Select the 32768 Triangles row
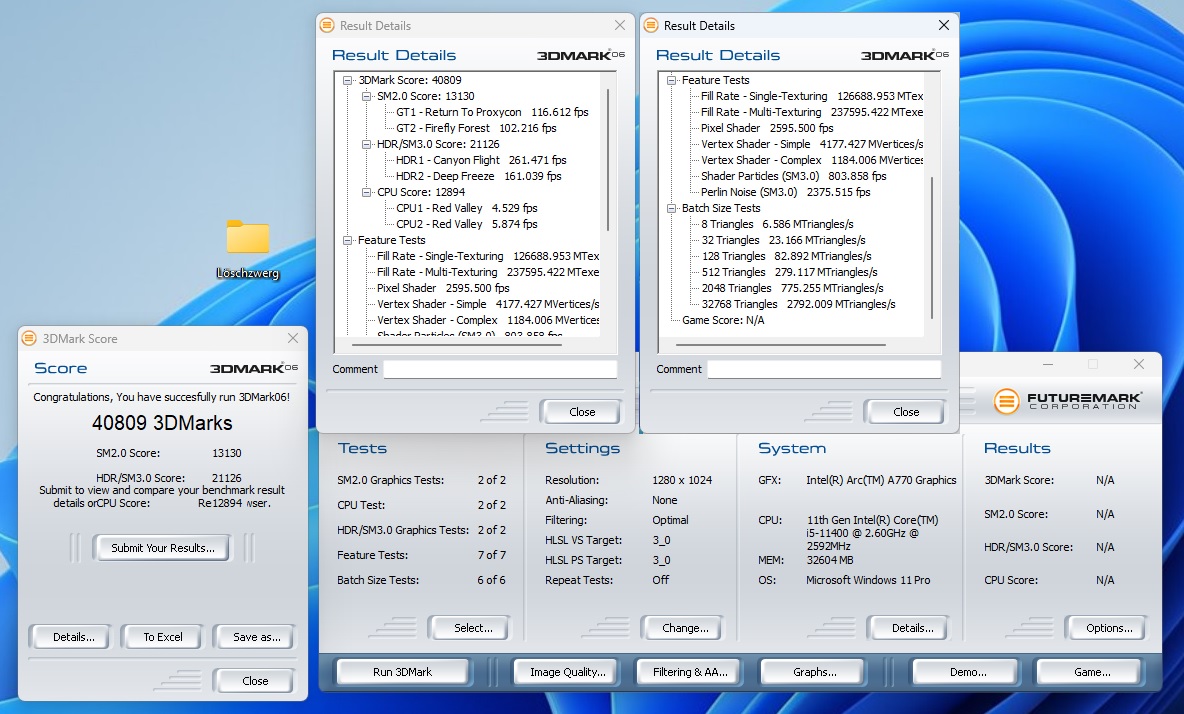 tap(798, 304)
